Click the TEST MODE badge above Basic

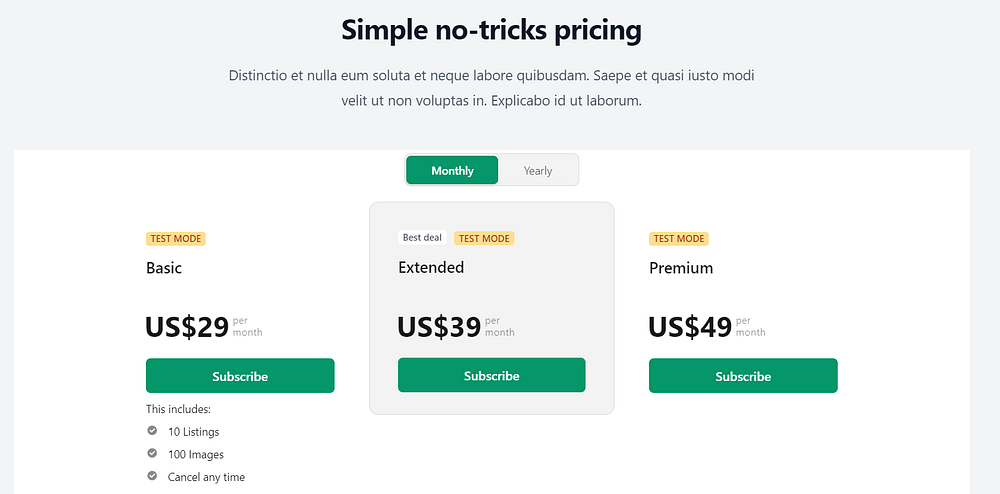176,239
